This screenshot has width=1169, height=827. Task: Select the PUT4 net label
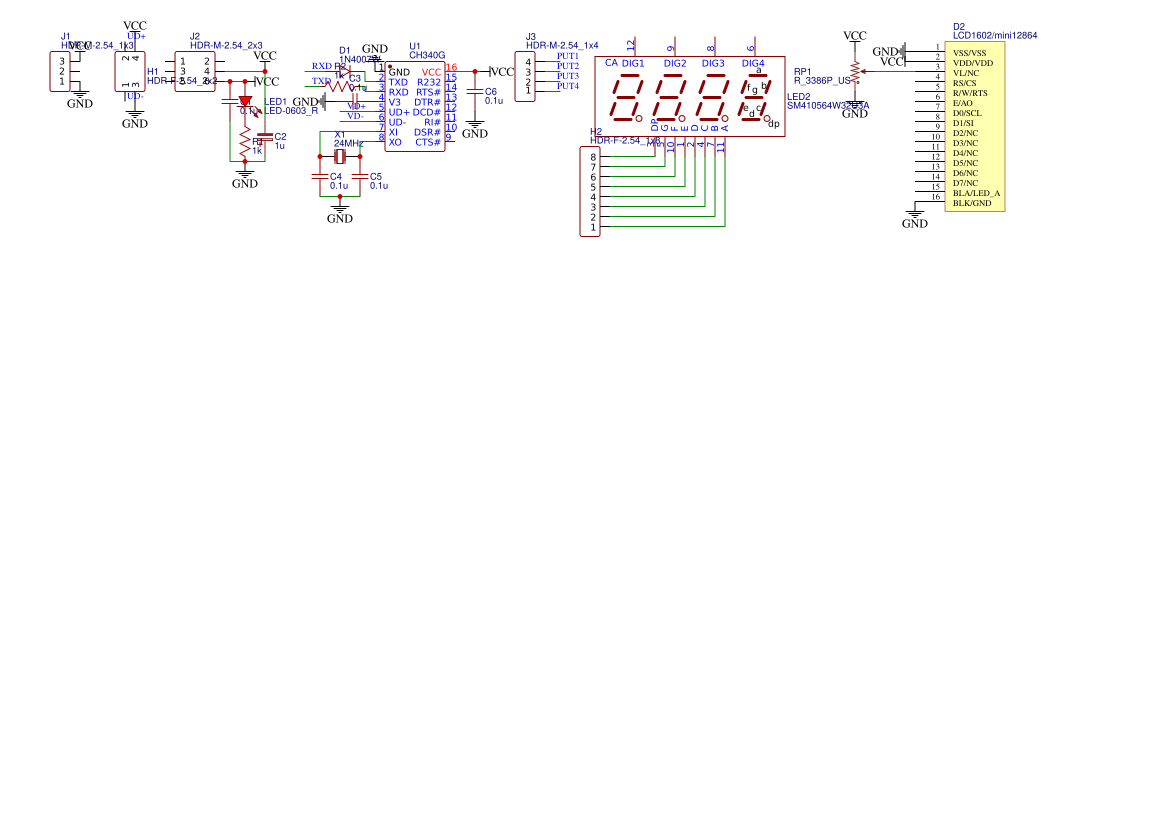click(568, 86)
